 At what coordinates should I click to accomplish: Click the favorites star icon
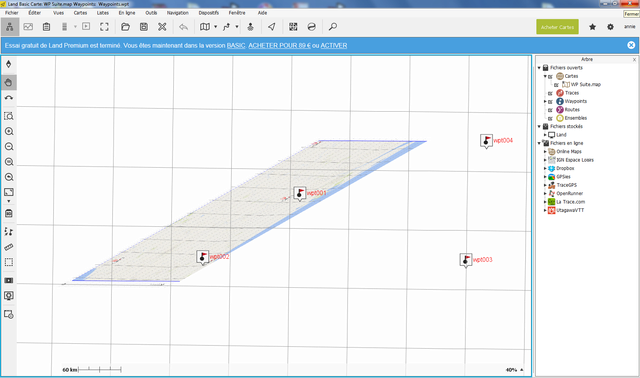coord(592,27)
